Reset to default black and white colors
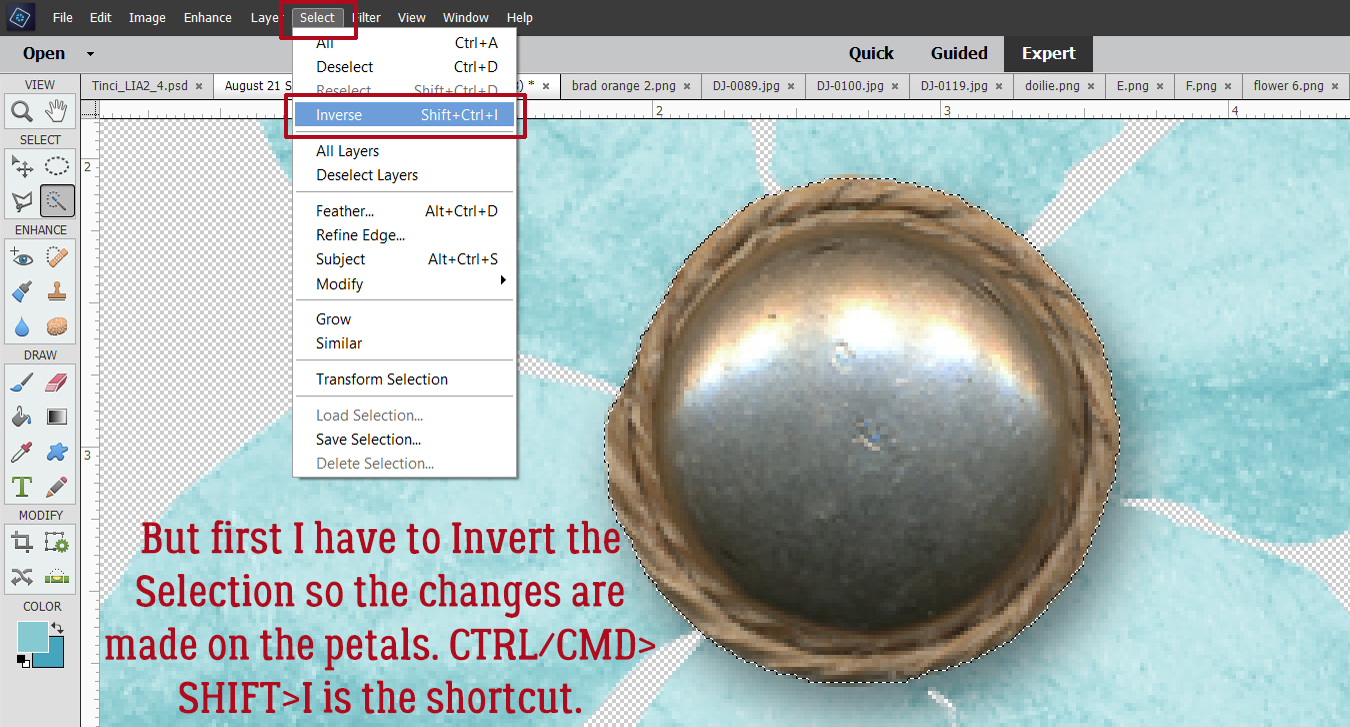 click(x=23, y=660)
